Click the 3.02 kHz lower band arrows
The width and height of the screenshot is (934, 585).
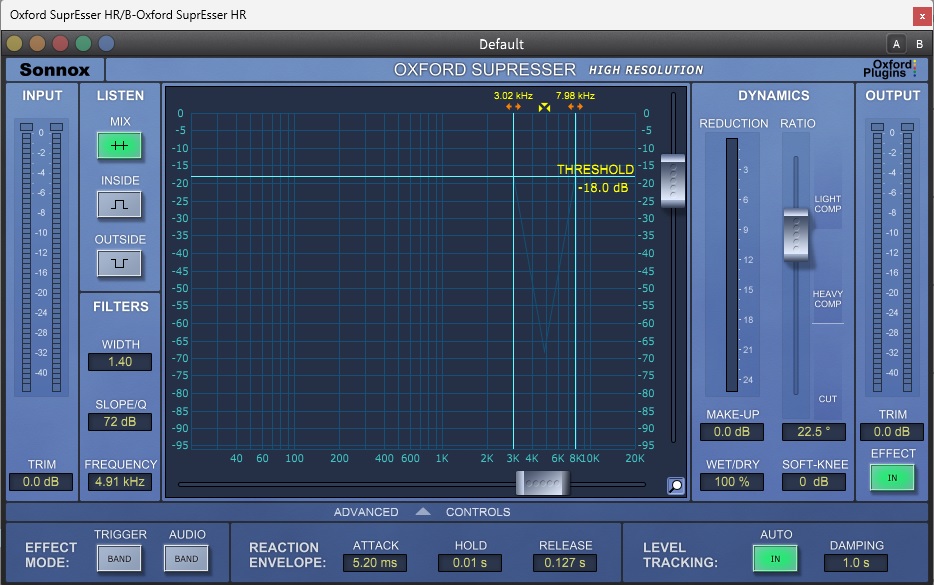coord(513,107)
